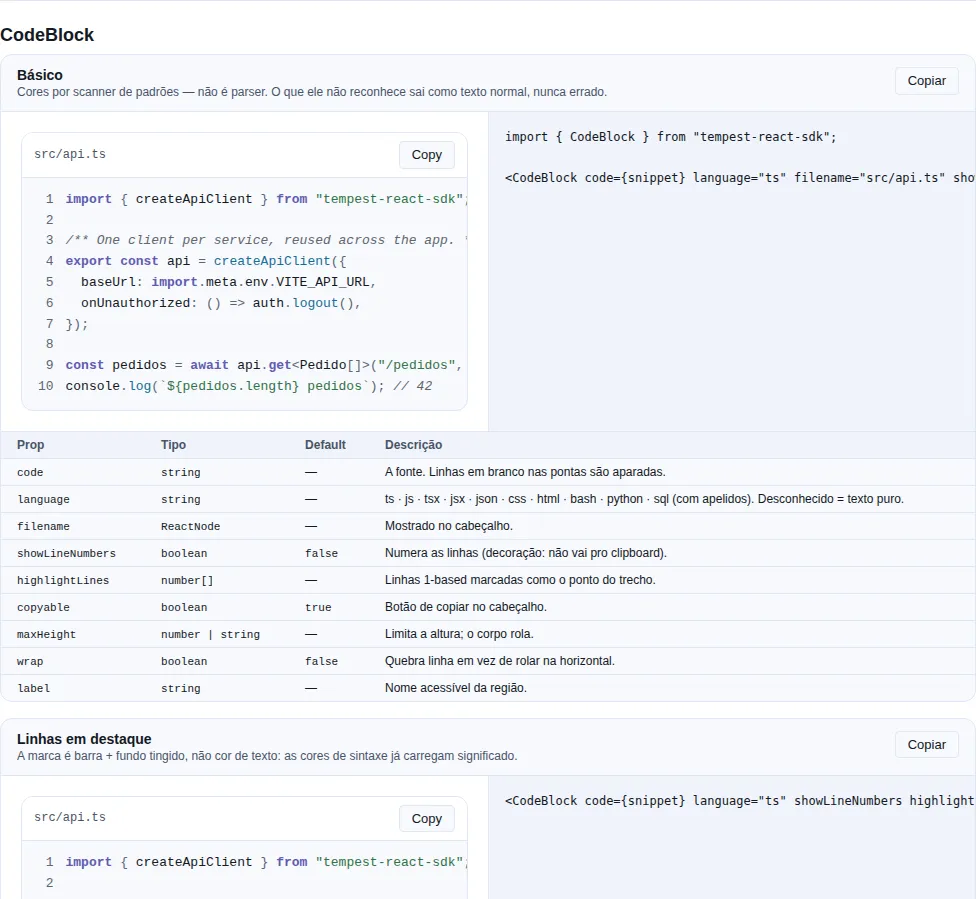Screen dimensions: 976x899
Task: Select the 'code' prop name cell
Action: tap(30, 473)
